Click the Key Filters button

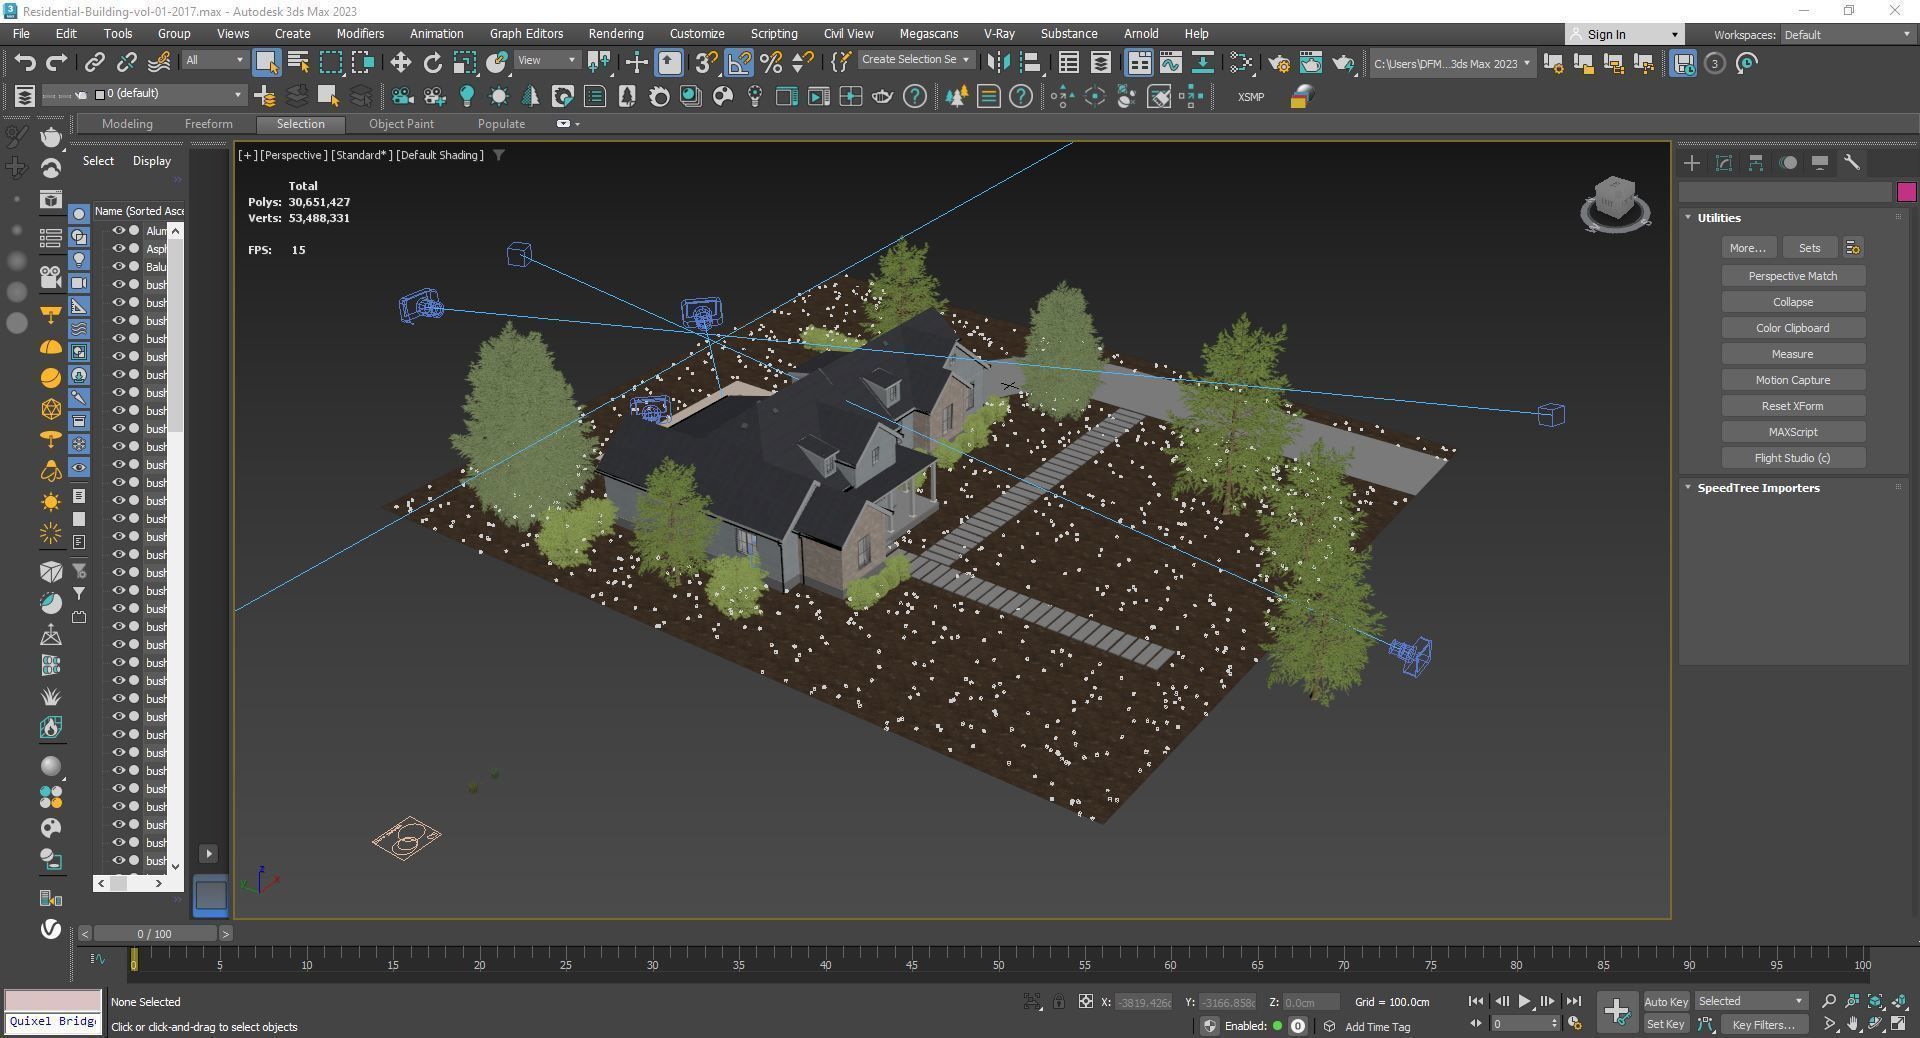point(1763,1024)
